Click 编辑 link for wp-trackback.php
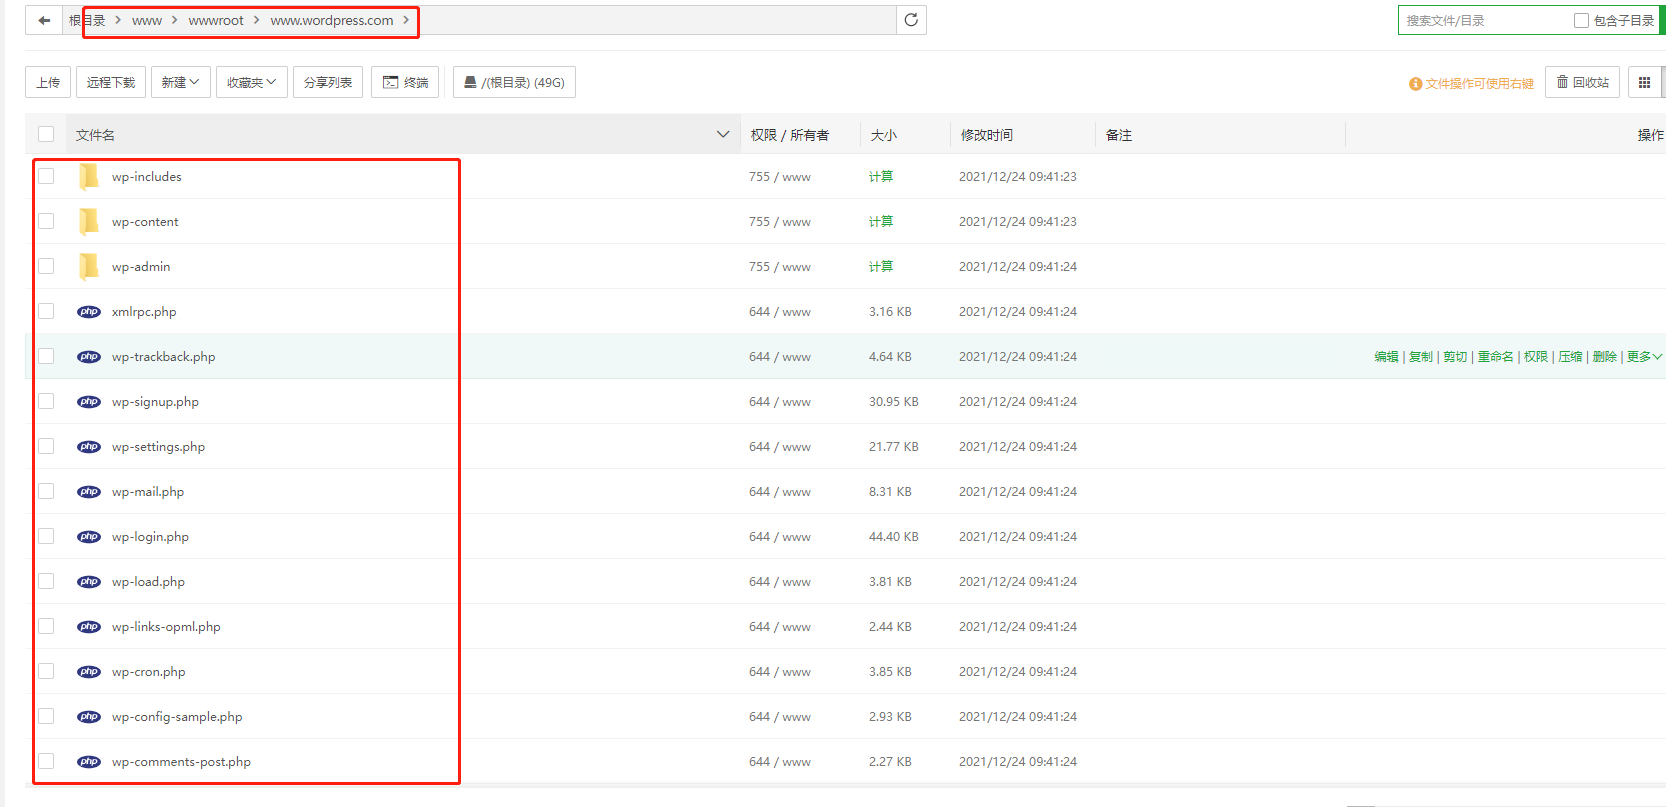 pos(1386,356)
